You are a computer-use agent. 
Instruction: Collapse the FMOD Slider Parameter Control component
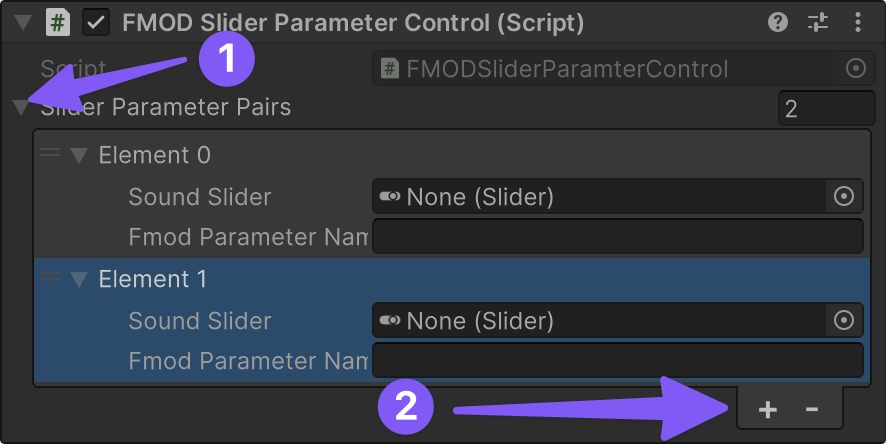pyautogui.click(x=20, y=22)
